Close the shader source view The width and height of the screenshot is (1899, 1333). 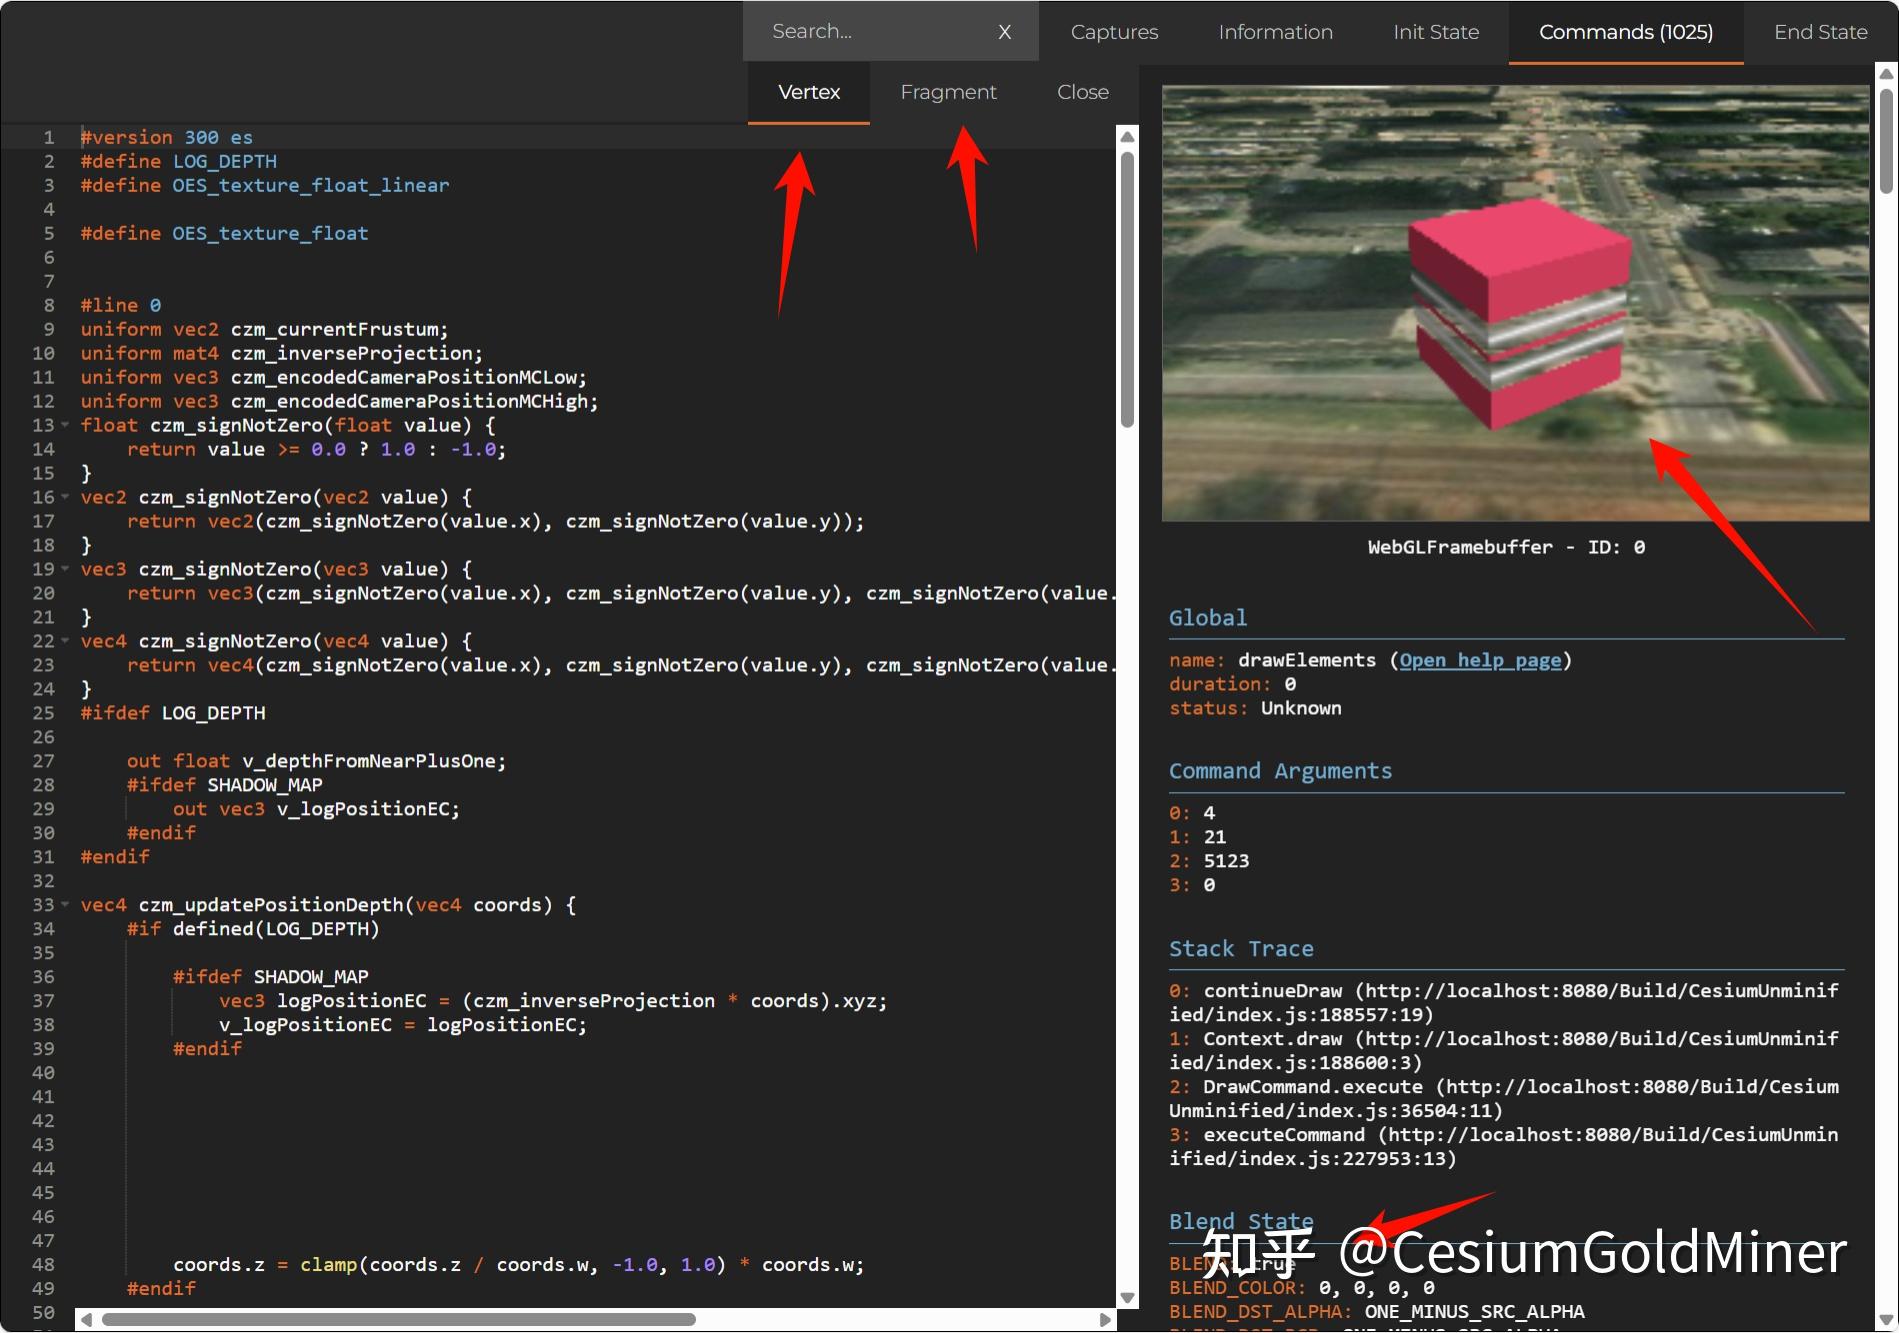click(x=1081, y=92)
